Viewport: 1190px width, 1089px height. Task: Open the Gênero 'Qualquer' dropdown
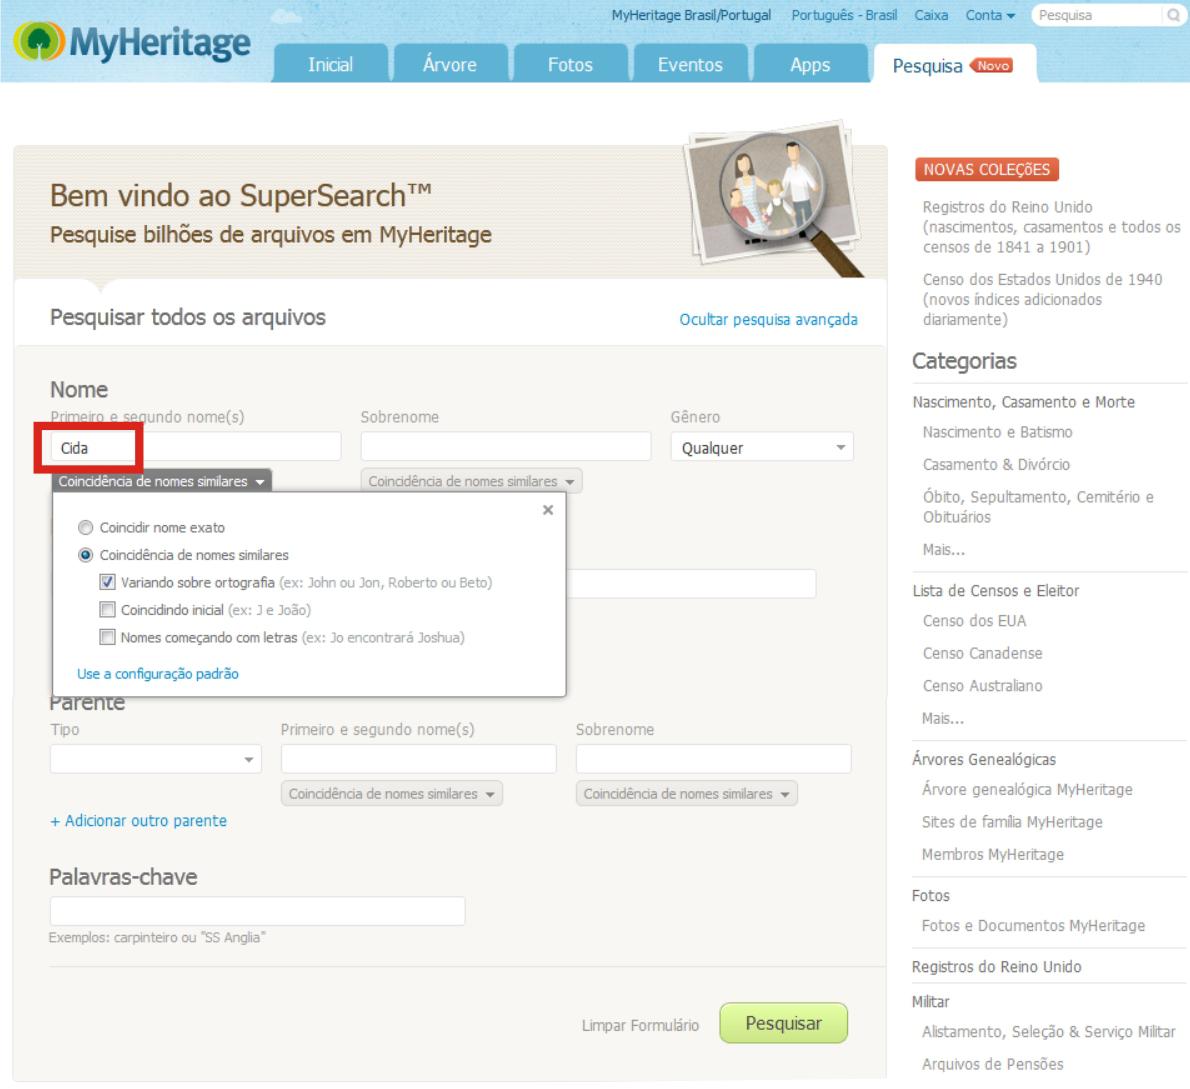(762, 447)
